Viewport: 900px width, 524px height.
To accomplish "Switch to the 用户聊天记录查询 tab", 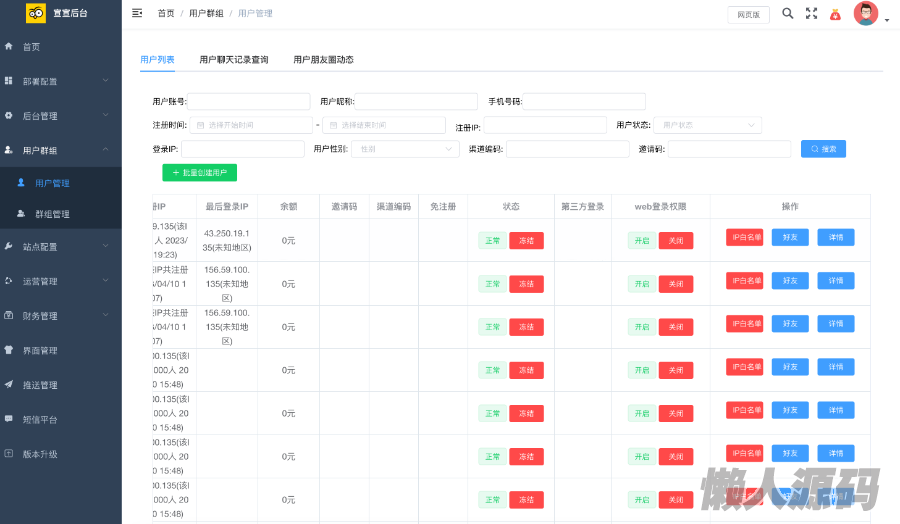I will [x=234, y=60].
